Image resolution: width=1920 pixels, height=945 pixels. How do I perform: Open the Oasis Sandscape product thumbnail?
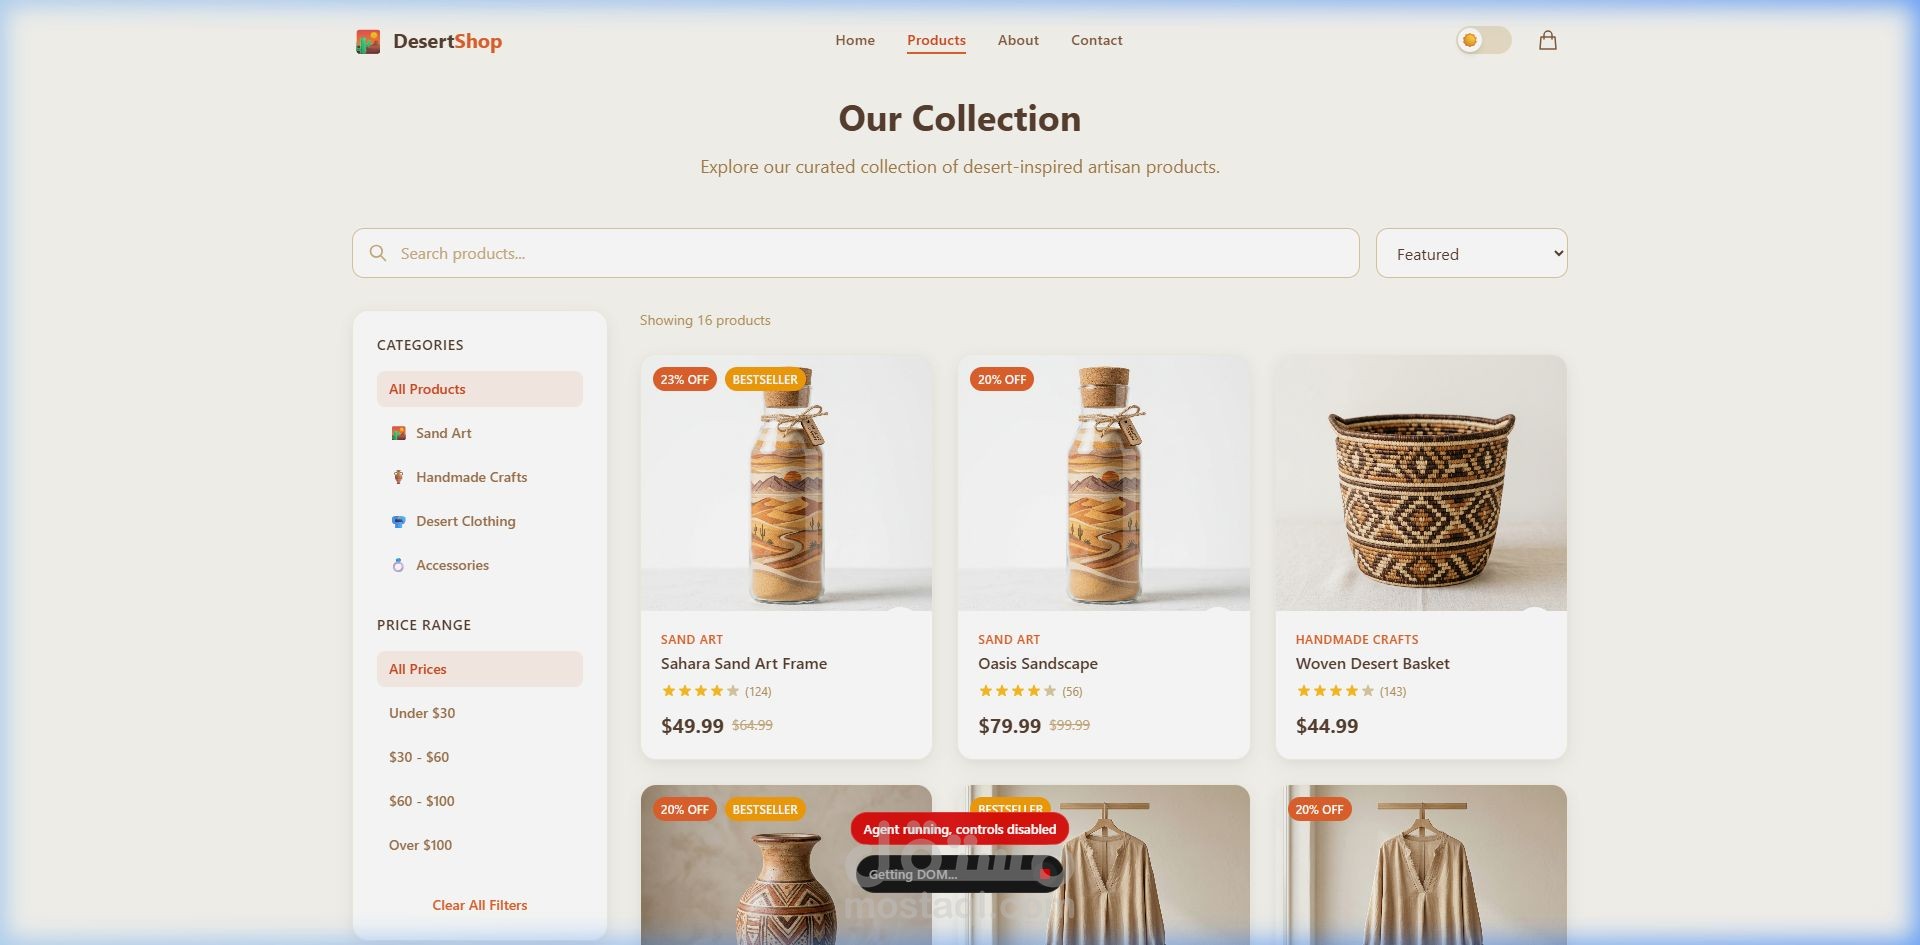[x=1103, y=483]
